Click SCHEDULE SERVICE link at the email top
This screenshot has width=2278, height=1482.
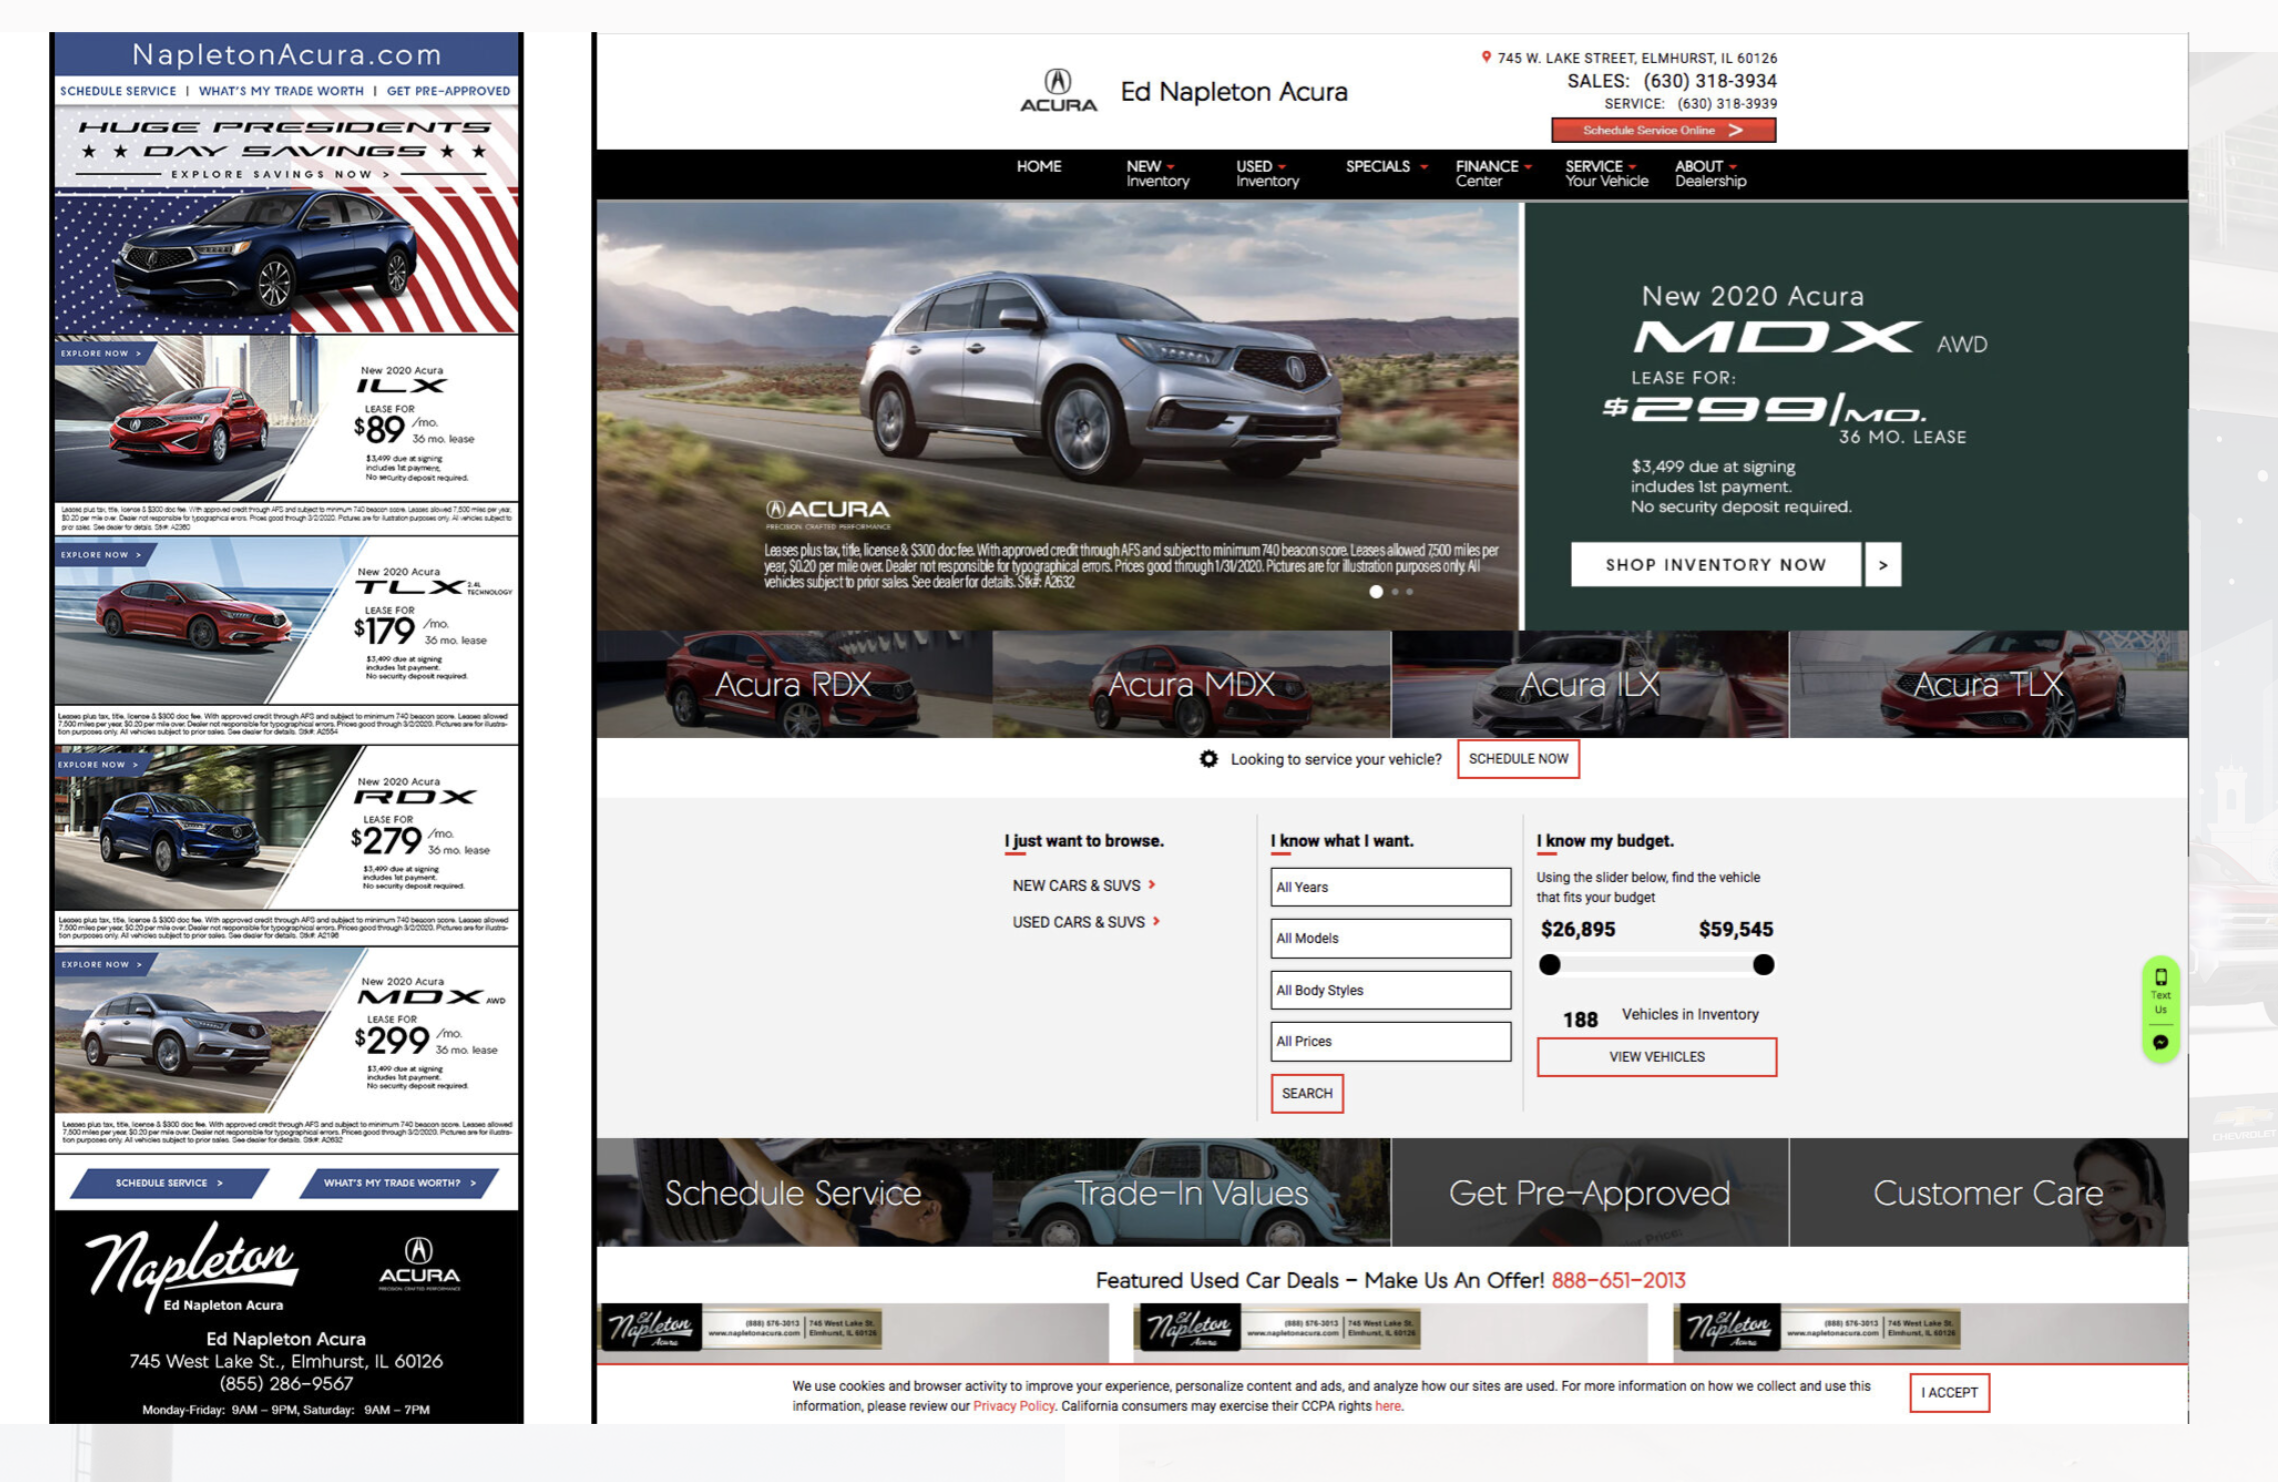[118, 91]
